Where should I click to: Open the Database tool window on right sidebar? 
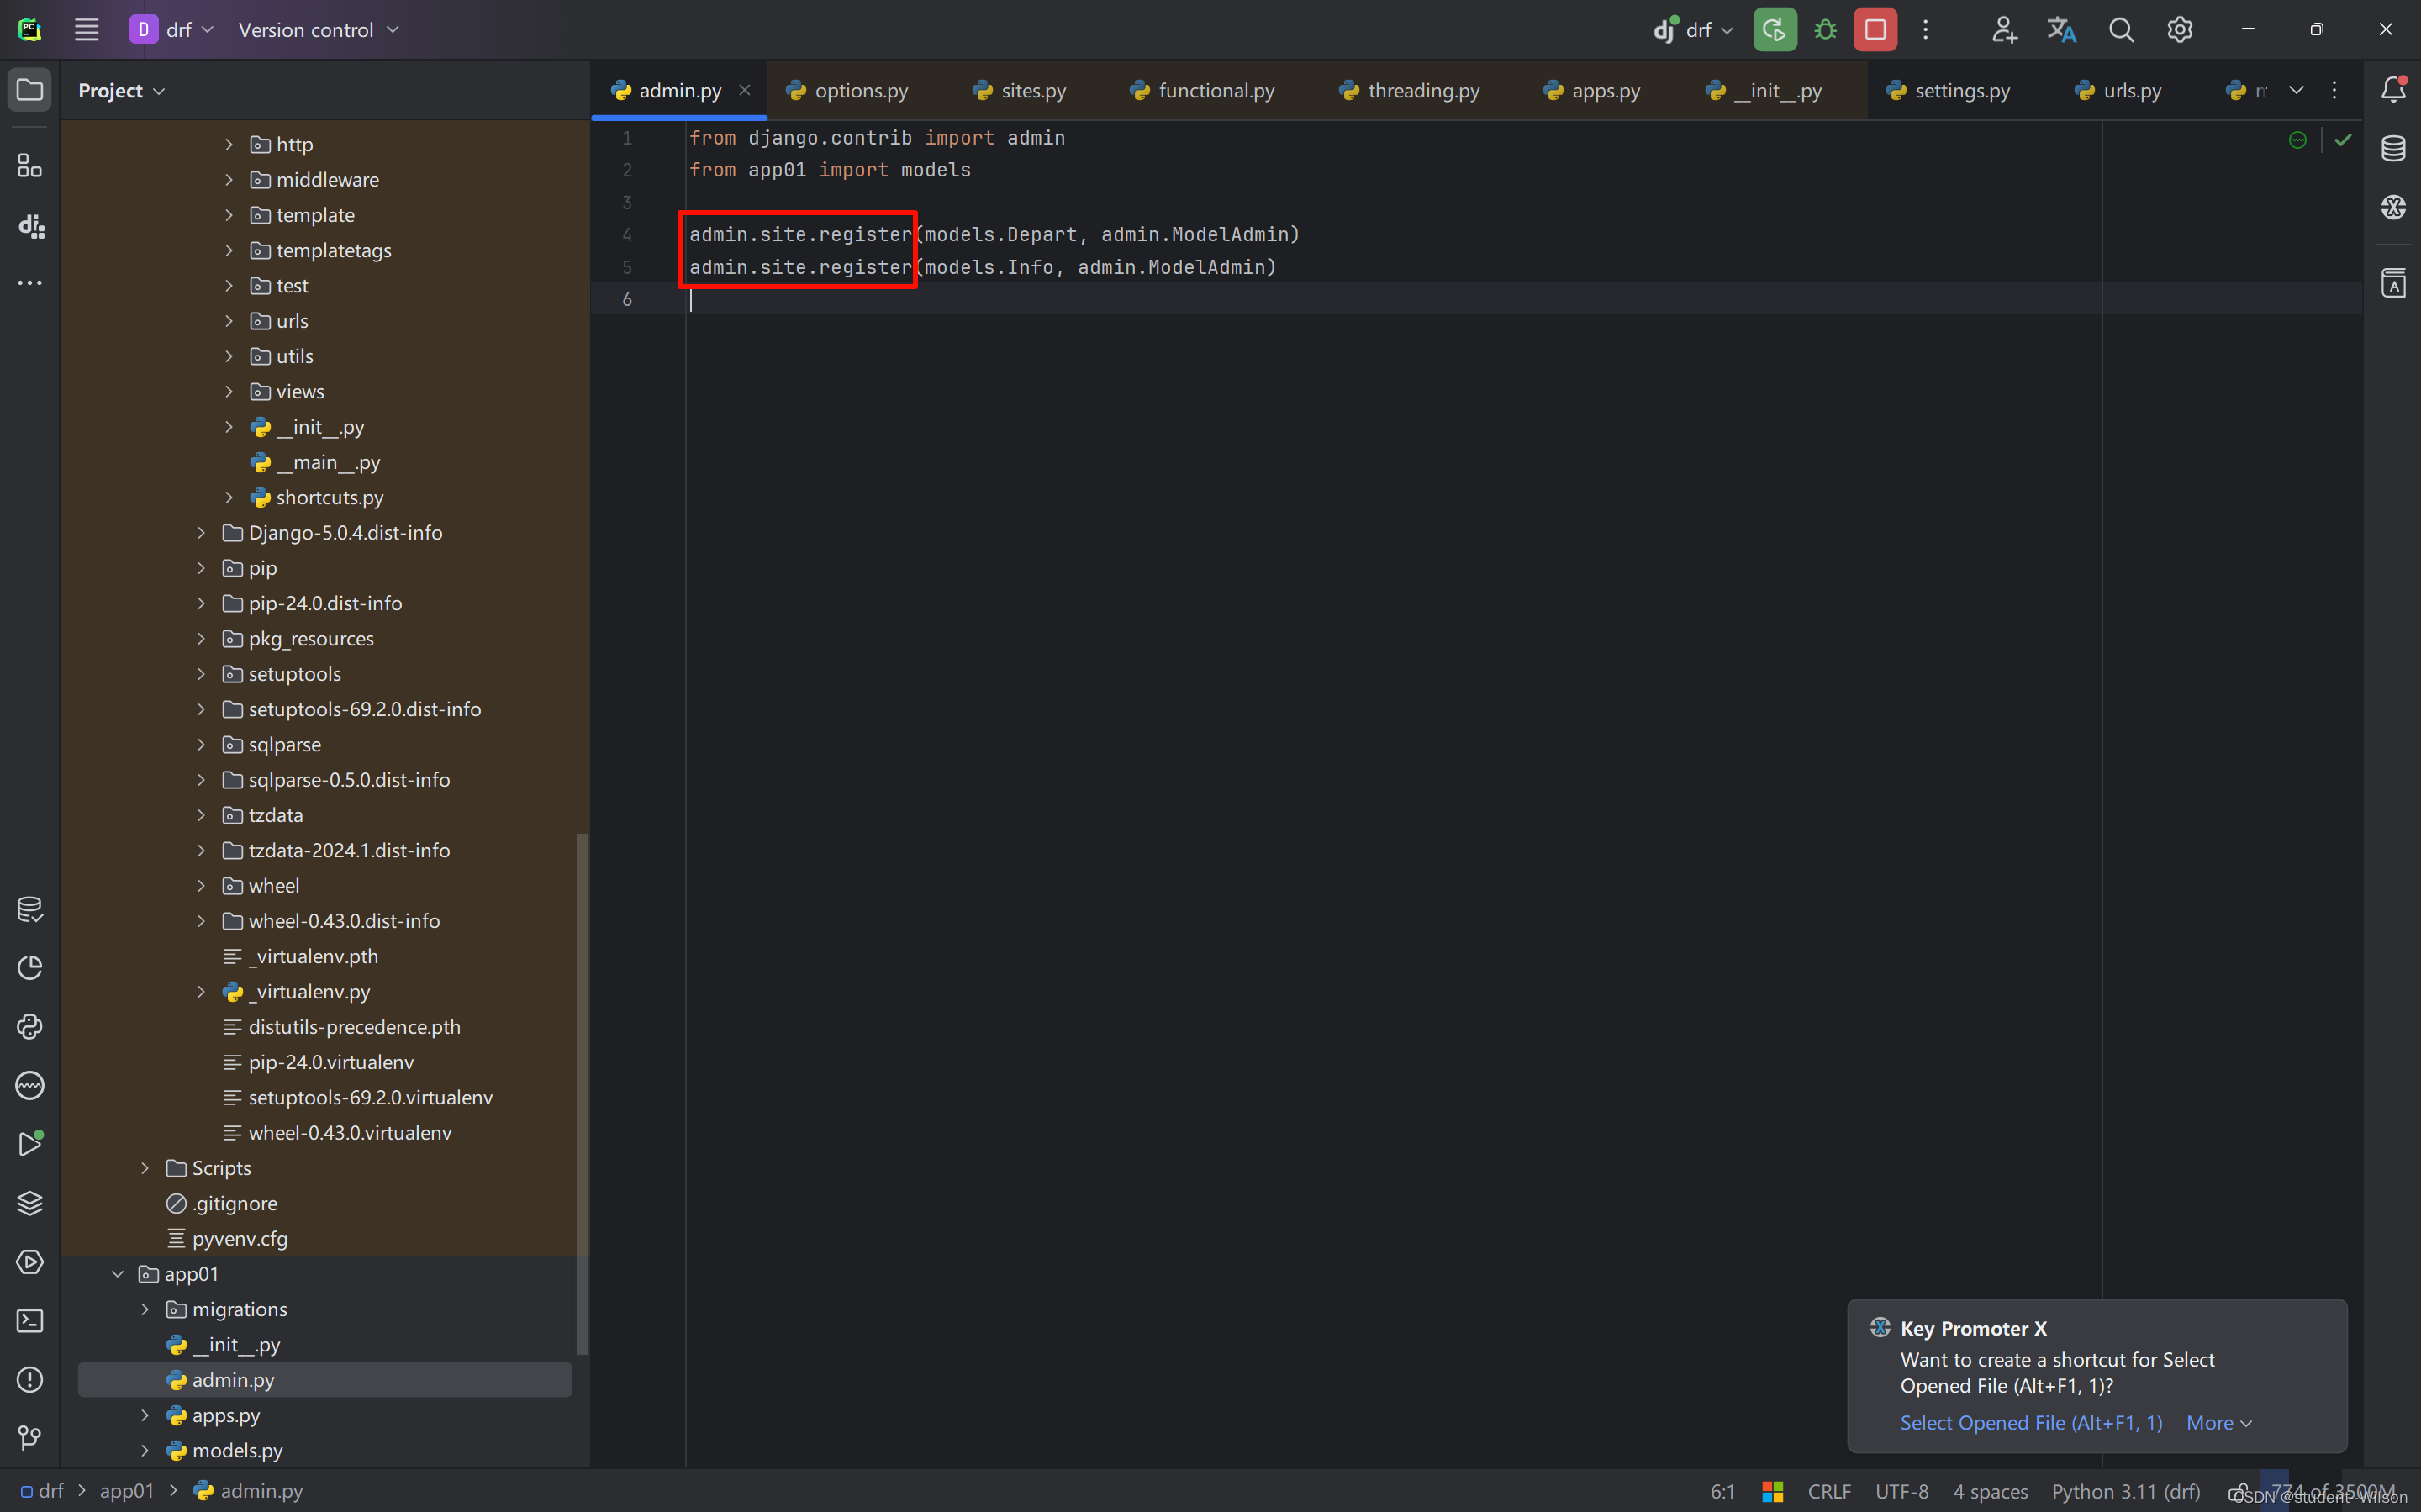point(2393,148)
